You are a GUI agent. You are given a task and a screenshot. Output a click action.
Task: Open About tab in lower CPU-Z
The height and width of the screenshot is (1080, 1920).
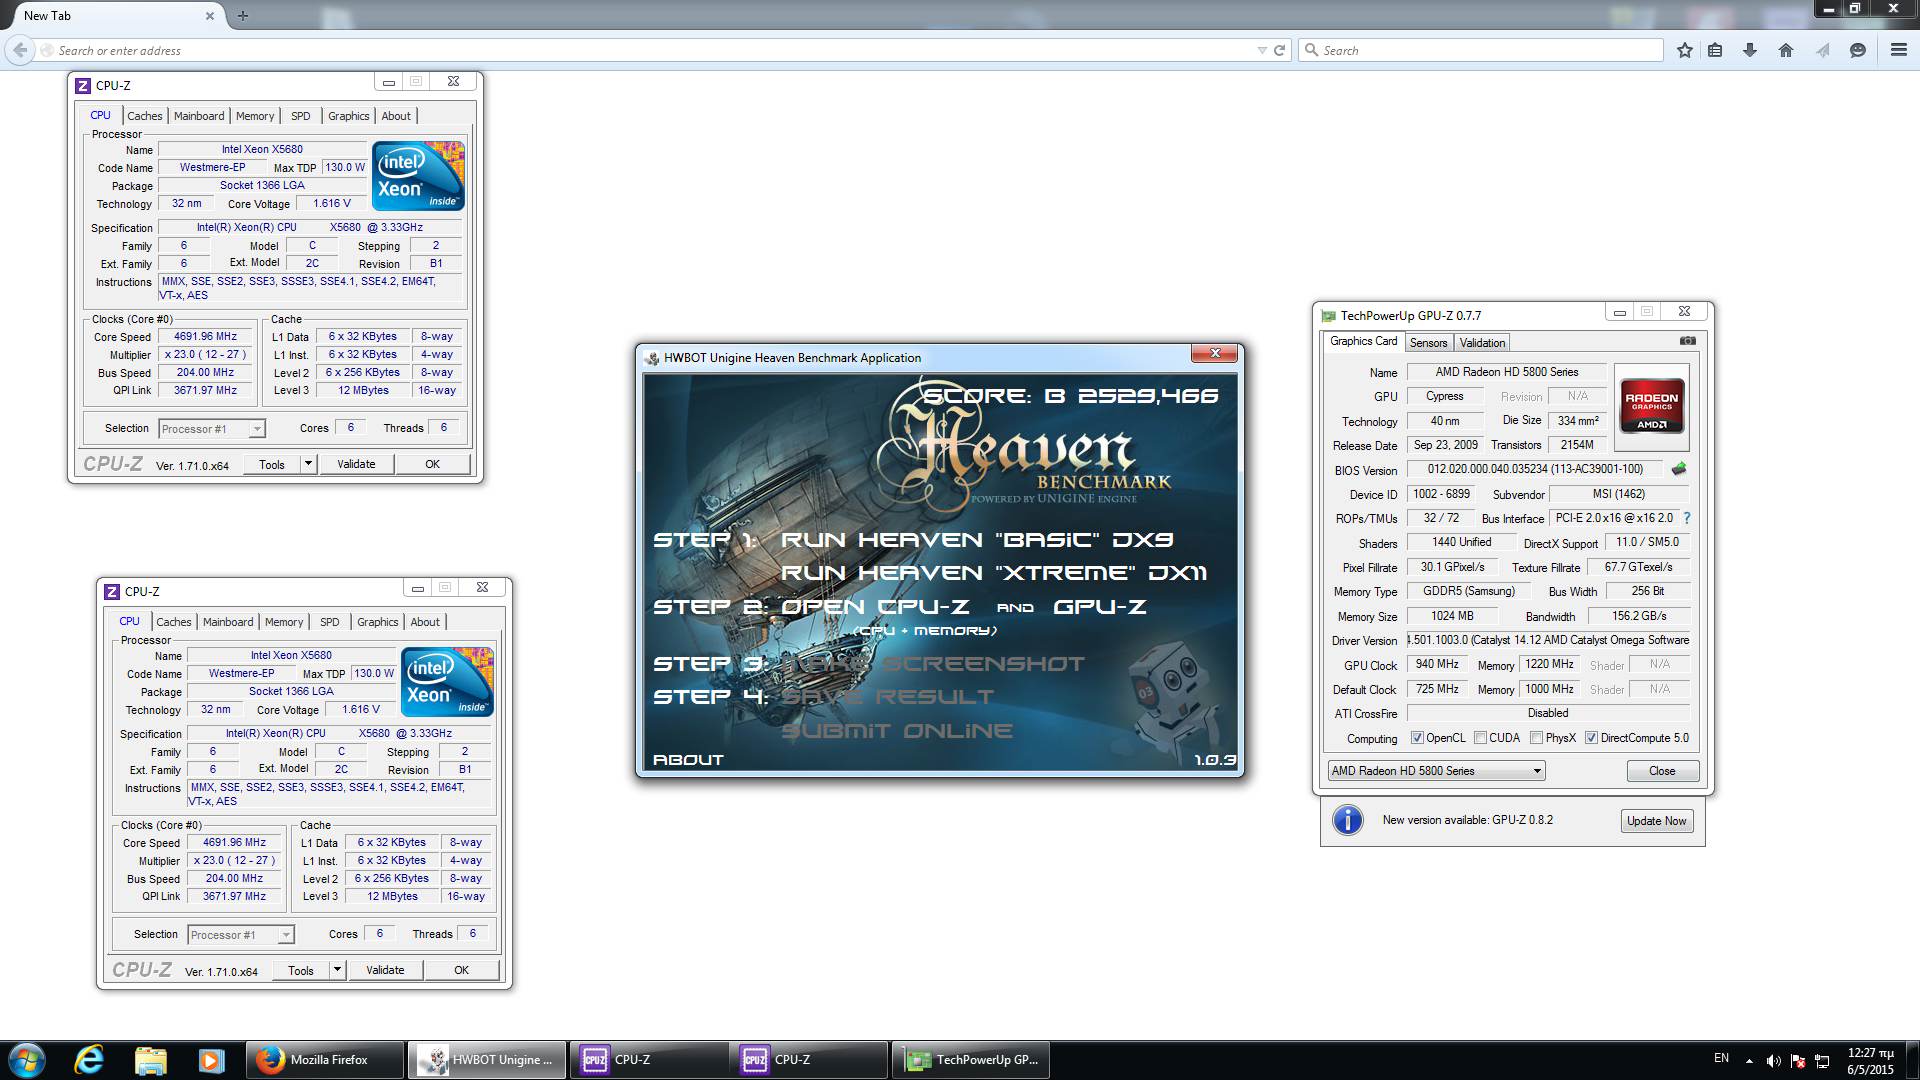point(425,622)
